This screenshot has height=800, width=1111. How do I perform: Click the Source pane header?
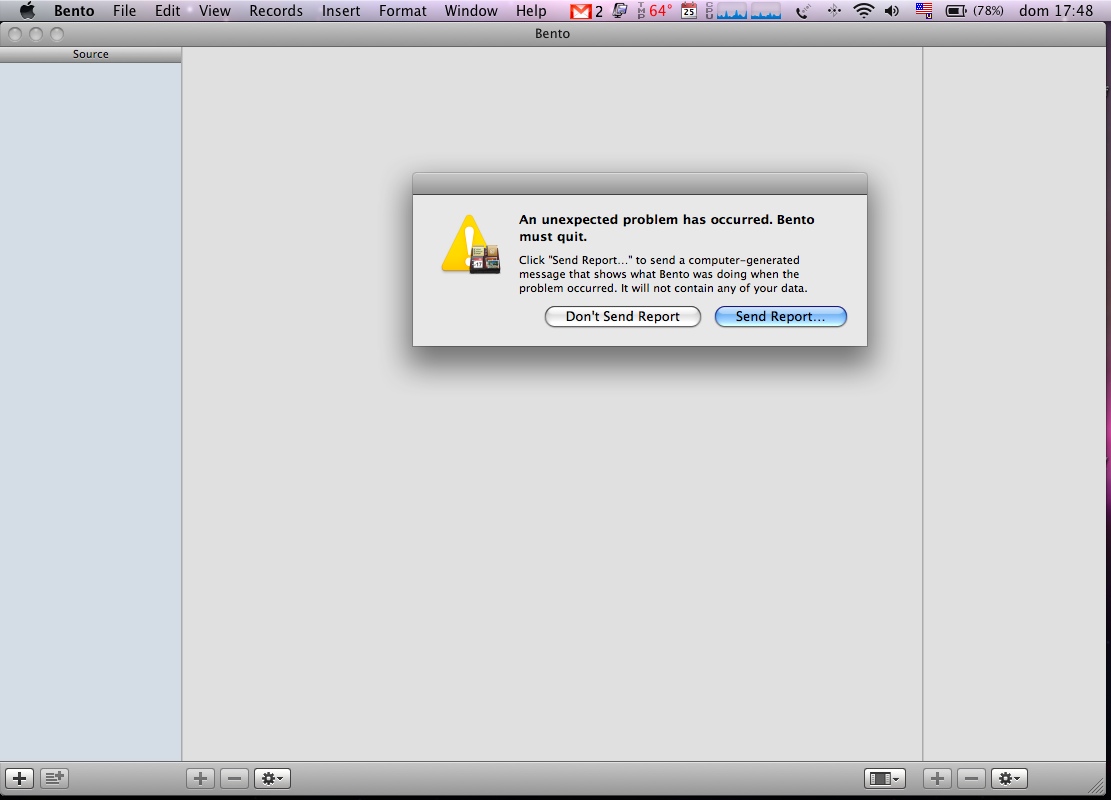[91, 55]
